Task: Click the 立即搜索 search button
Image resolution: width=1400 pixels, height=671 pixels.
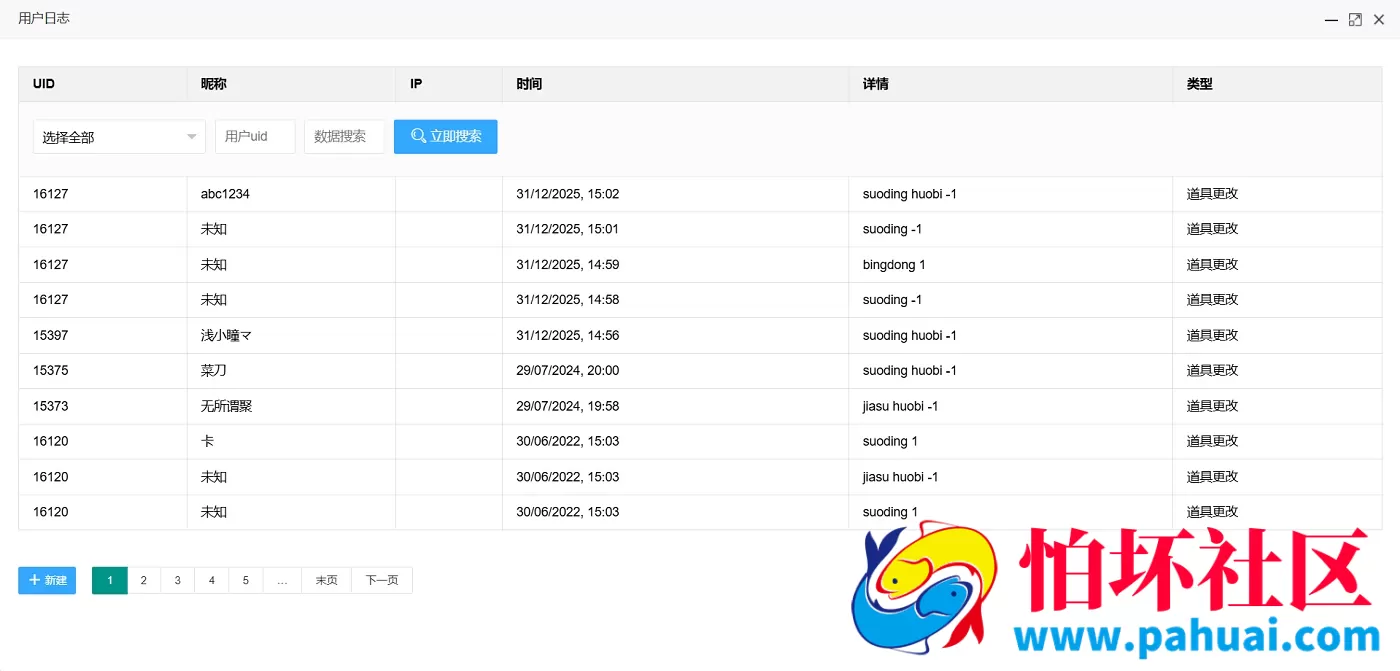Action: (445, 137)
